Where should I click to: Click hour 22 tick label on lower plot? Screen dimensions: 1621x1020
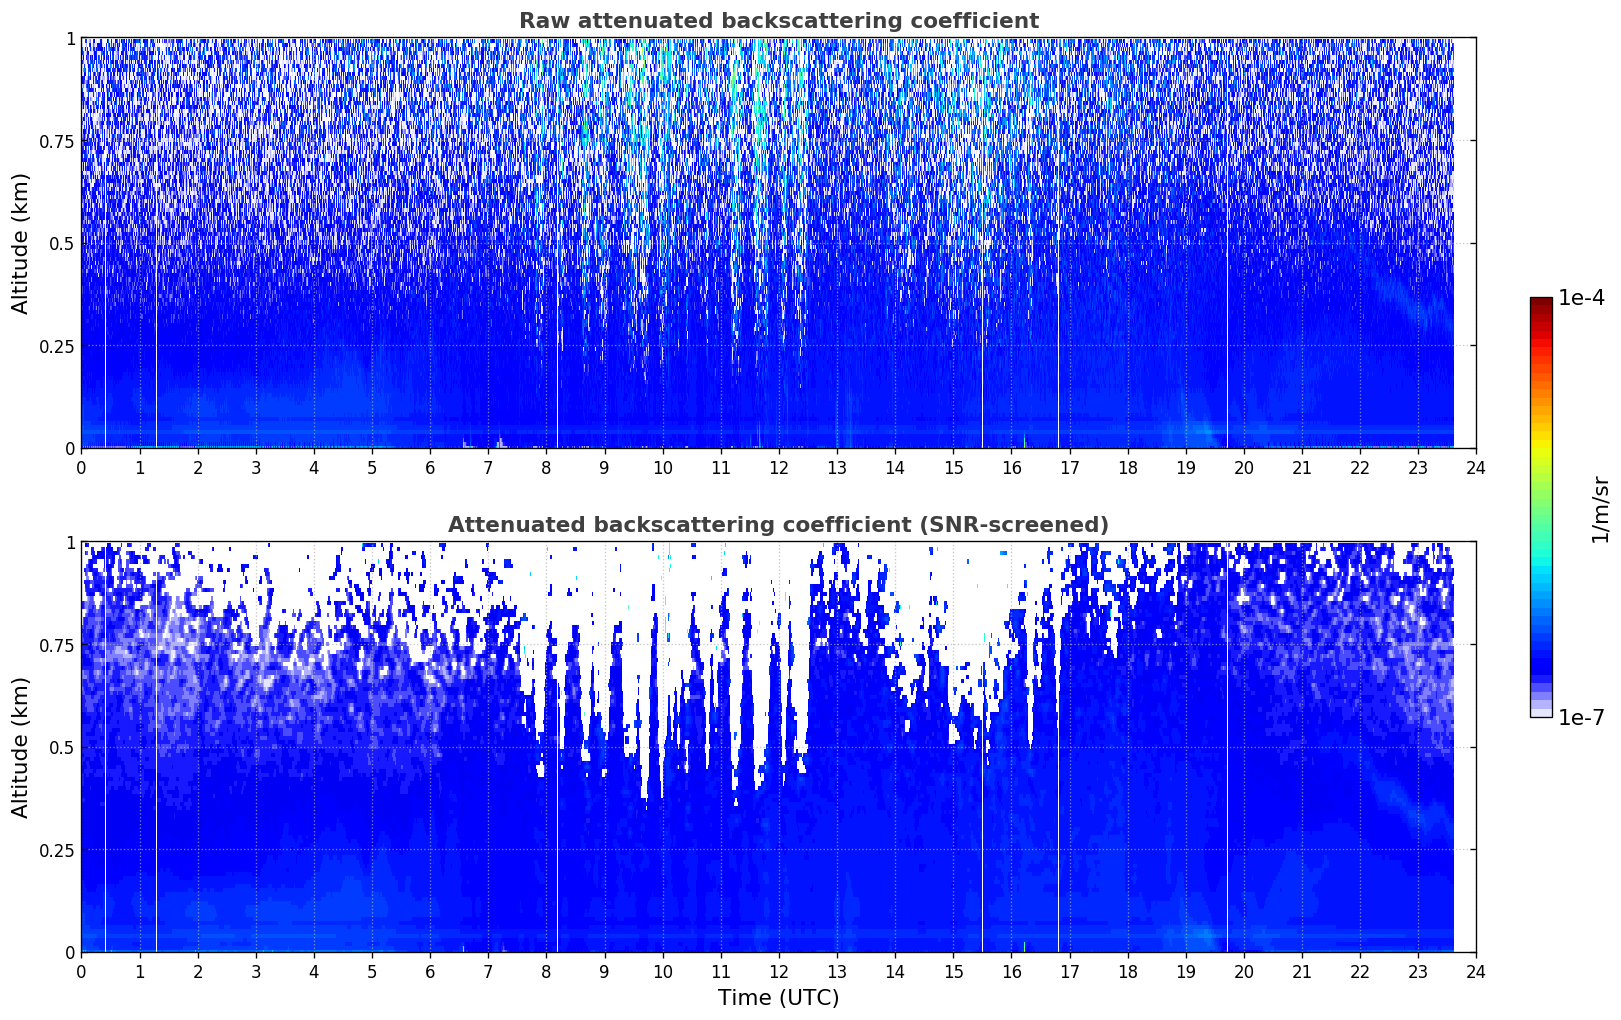[x=1360, y=971]
